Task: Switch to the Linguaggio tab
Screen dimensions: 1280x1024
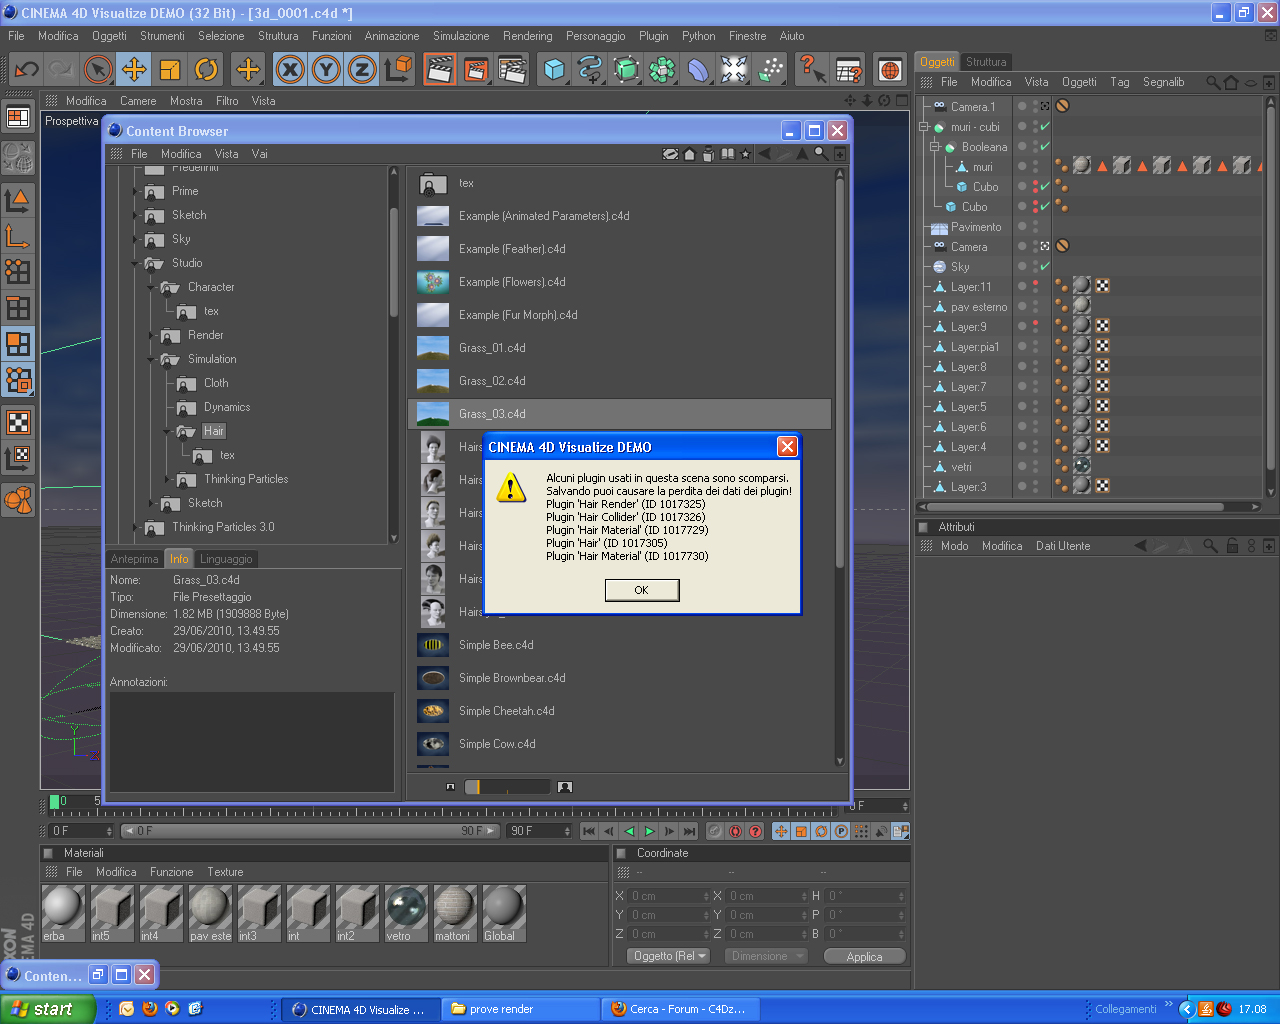Action: [226, 559]
